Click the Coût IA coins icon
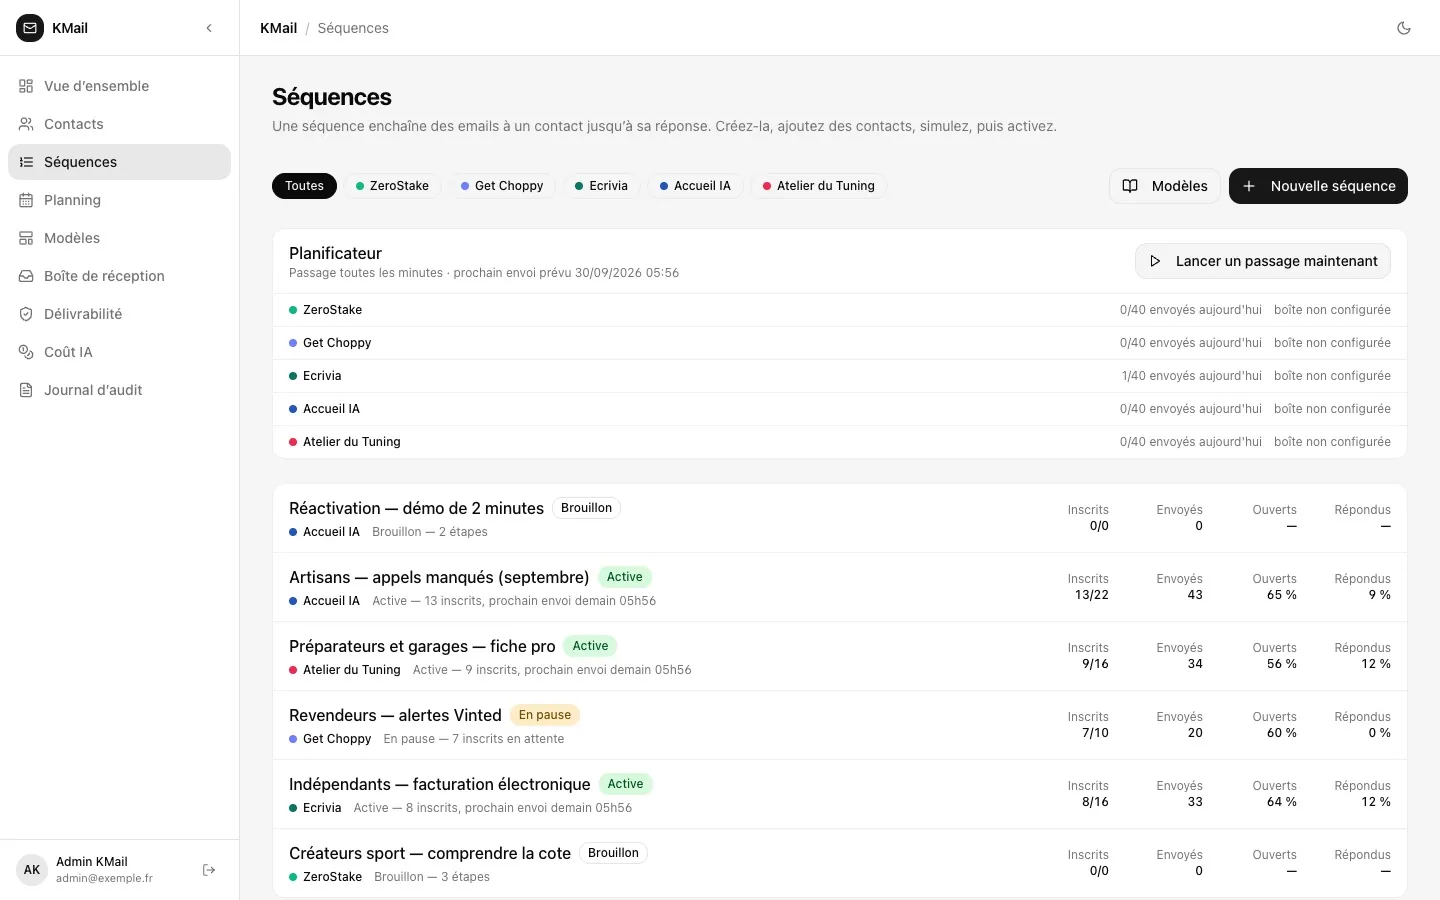Screen dimensions: 1440x900 point(26,352)
